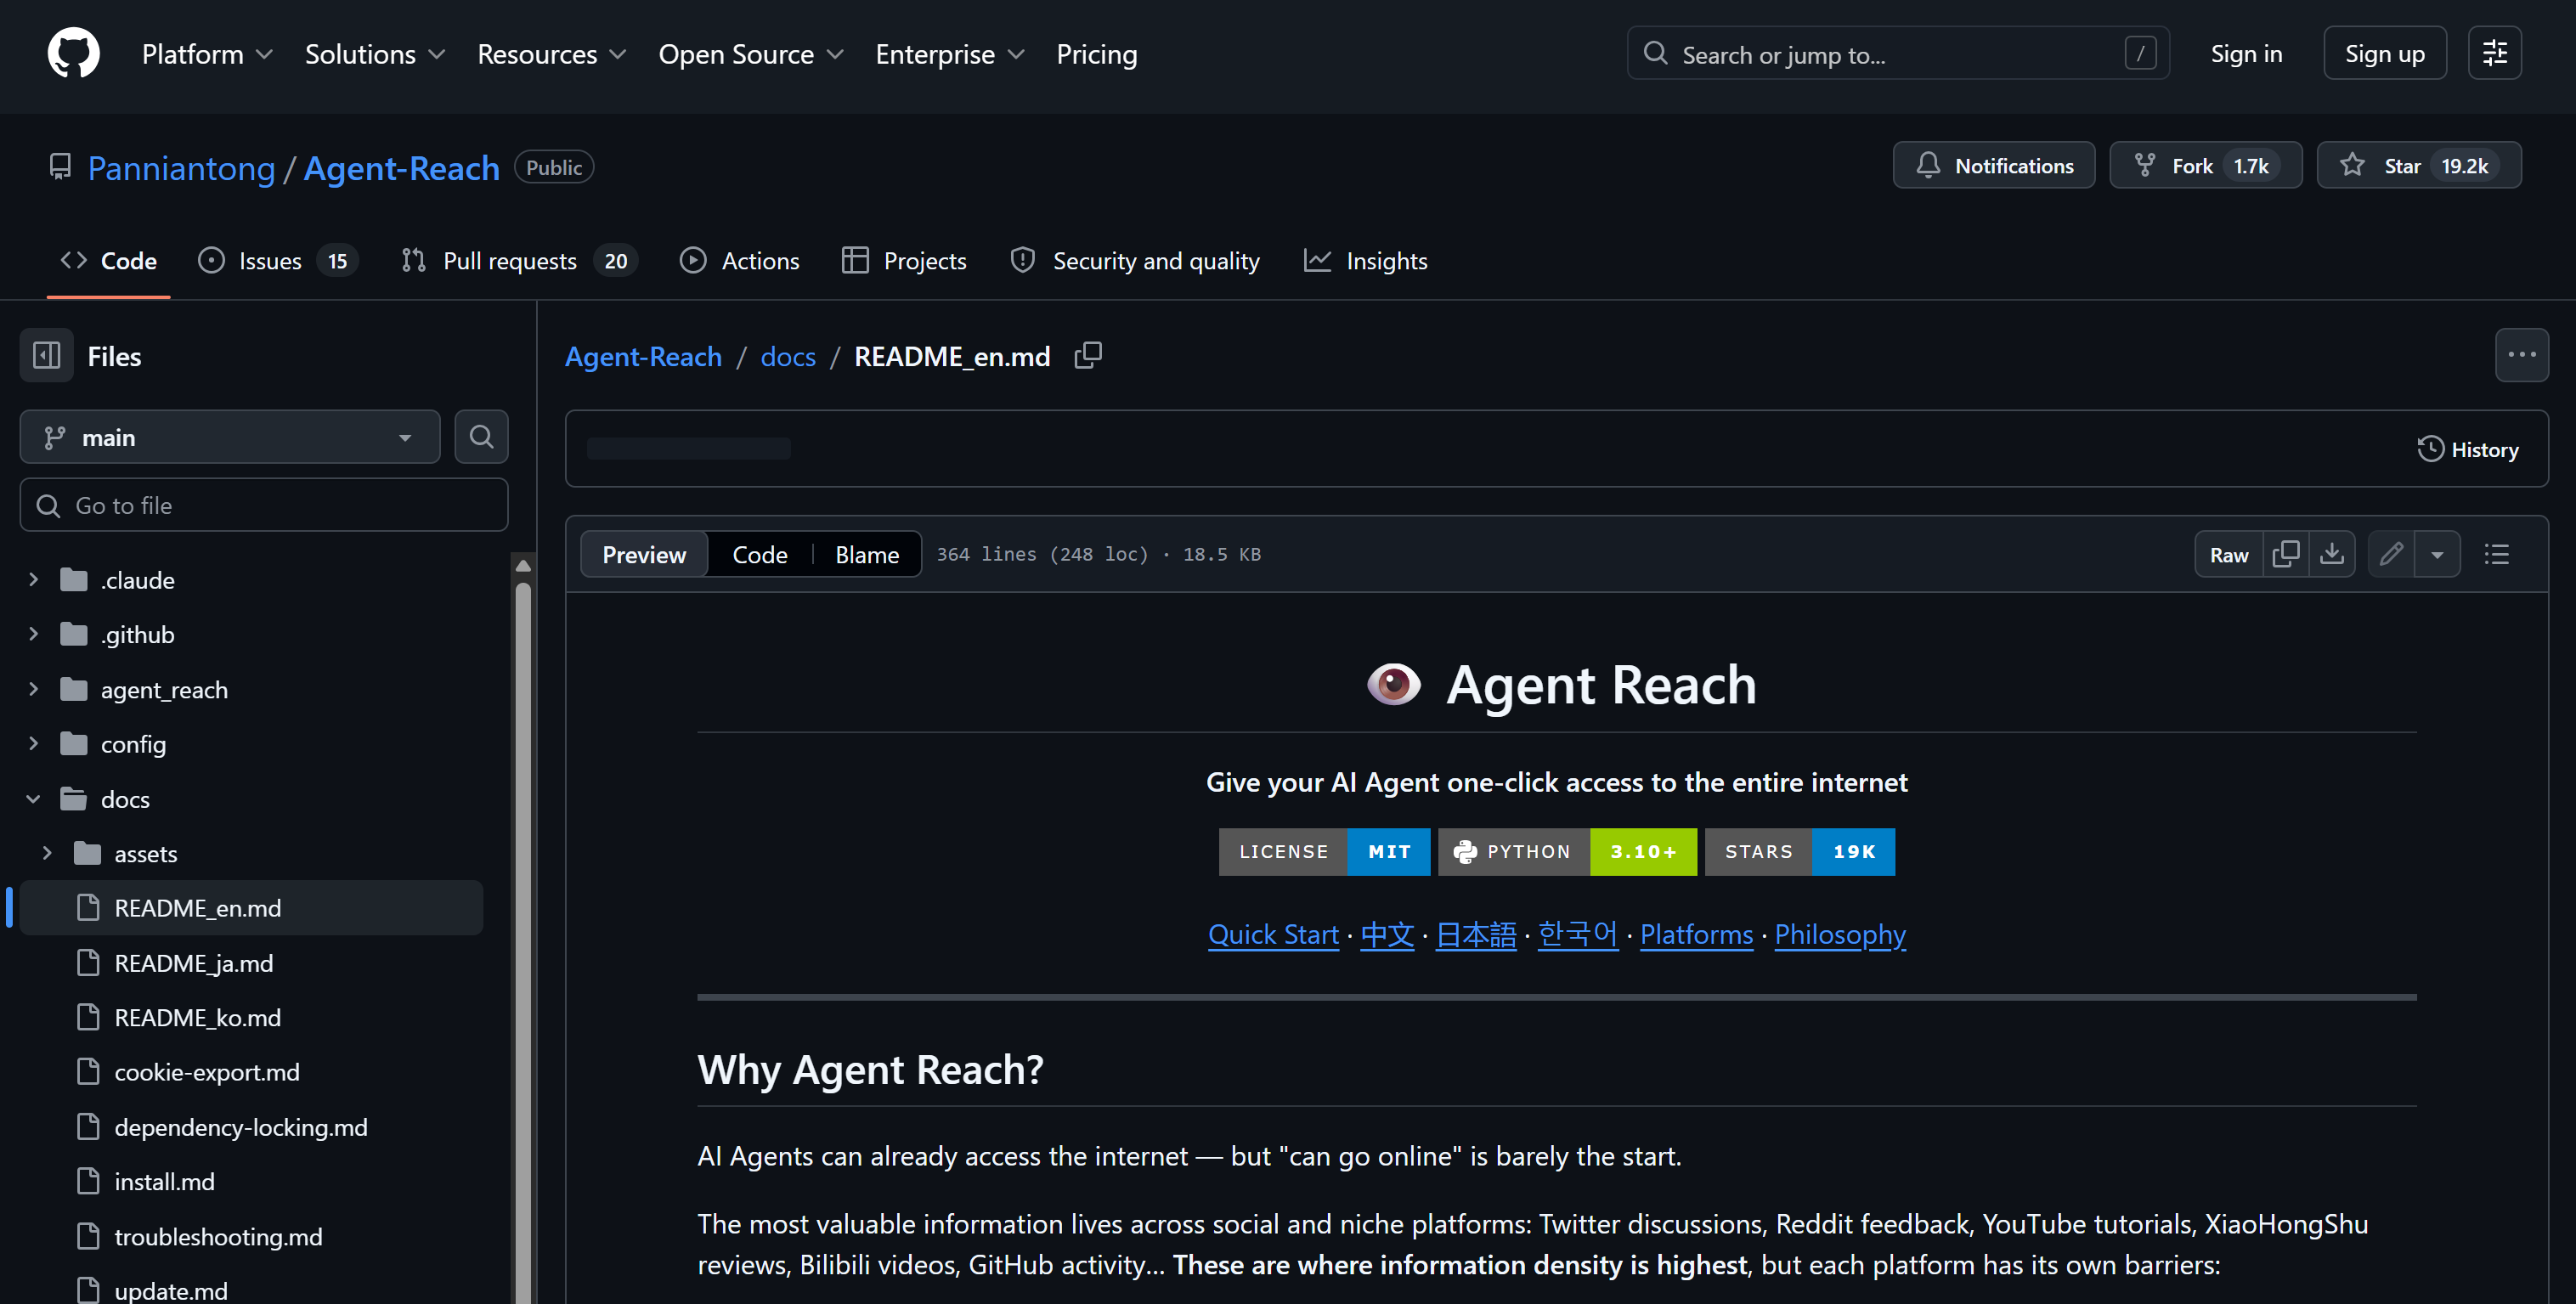Image resolution: width=2576 pixels, height=1304 pixels.
Task: Fork the Agent-Reach repository
Action: [2205, 165]
